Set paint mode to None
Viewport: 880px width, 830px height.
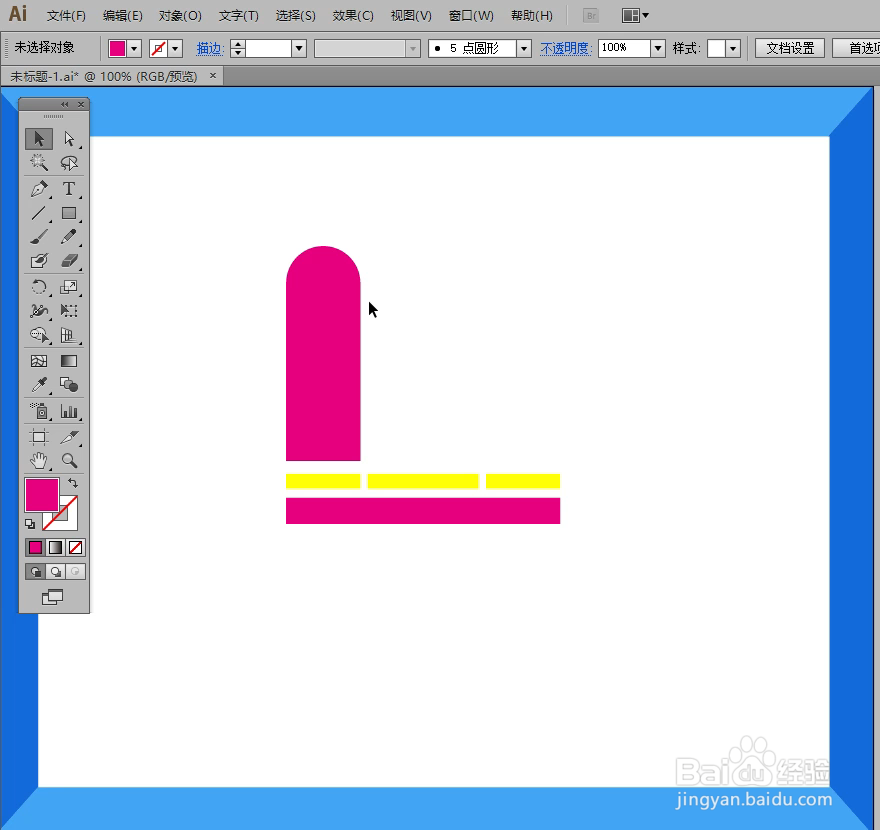pyautogui.click(x=75, y=547)
